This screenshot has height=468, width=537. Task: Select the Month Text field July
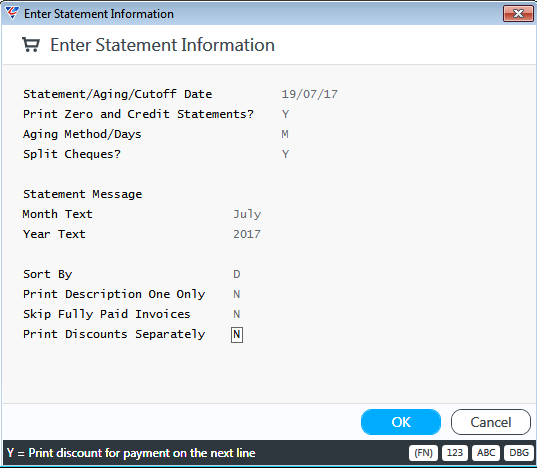pos(247,214)
